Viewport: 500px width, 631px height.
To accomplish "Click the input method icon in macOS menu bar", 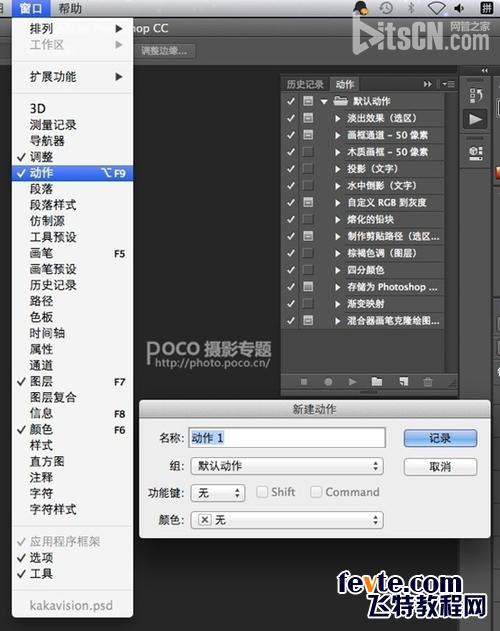I will click(486, 8).
